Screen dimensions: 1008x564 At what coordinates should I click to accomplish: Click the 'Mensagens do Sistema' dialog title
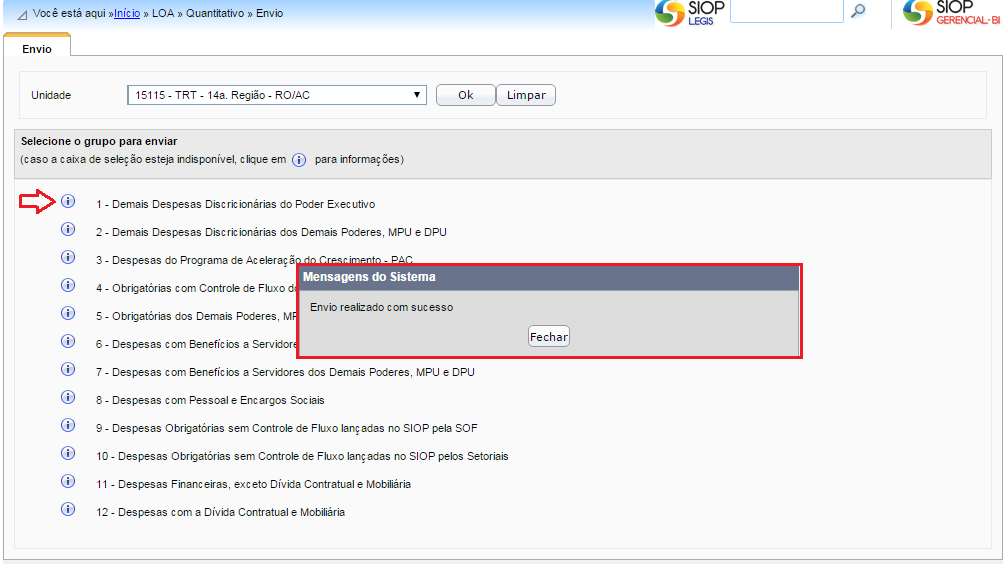(x=369, y=277)
